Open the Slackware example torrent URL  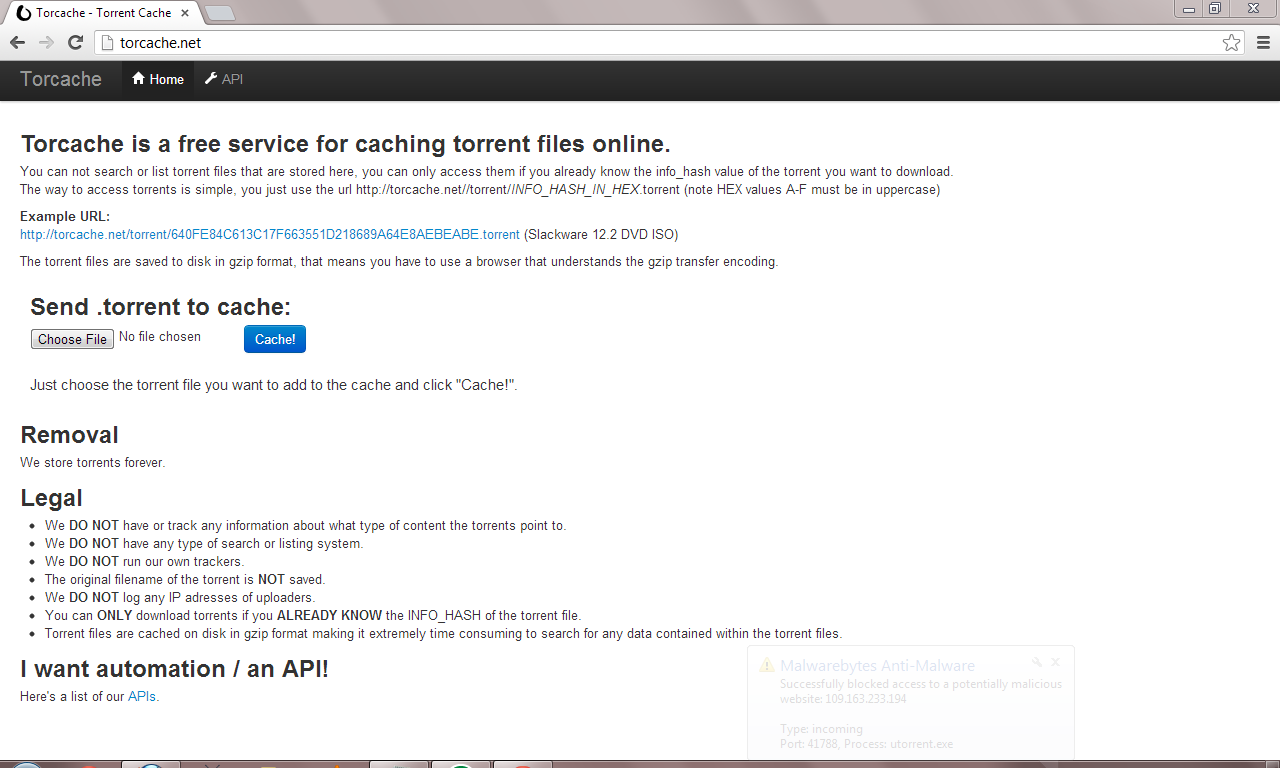tap(270, 235)
